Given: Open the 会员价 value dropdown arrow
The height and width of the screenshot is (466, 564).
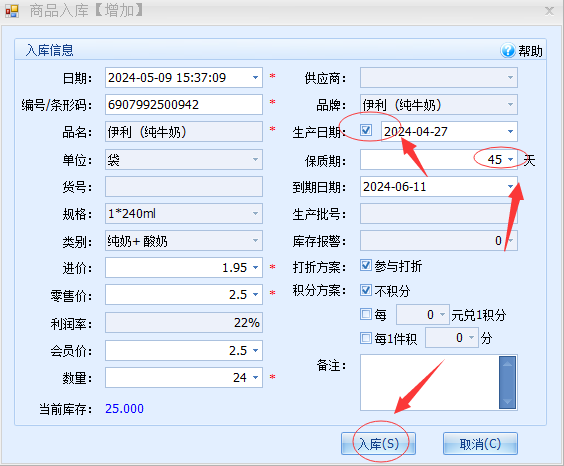Looking at the screenshot, I should pyautogui.click(x=255, y=350).
